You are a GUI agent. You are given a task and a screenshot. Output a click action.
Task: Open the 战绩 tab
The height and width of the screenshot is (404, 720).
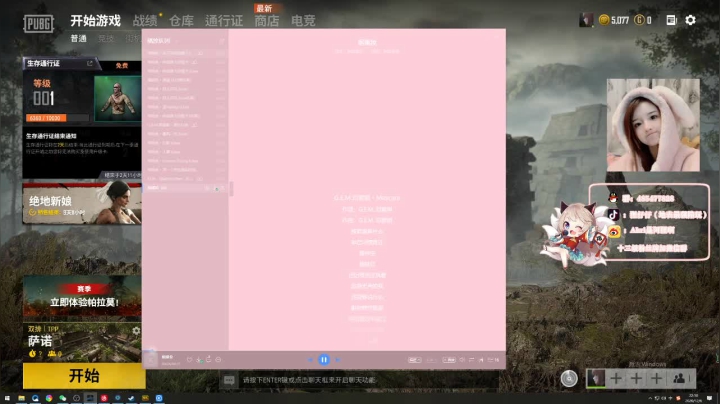145,21
